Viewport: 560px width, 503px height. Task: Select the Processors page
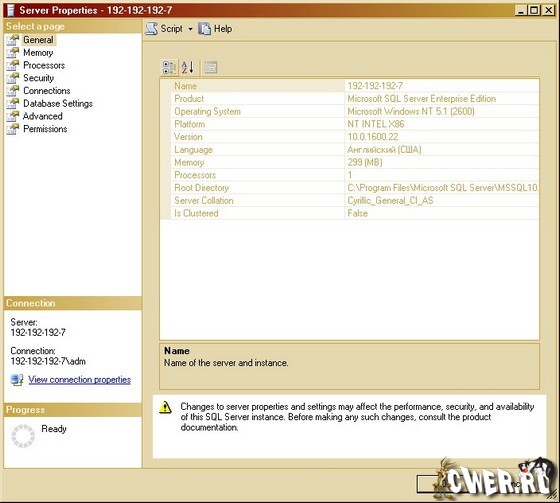point(44,65)
